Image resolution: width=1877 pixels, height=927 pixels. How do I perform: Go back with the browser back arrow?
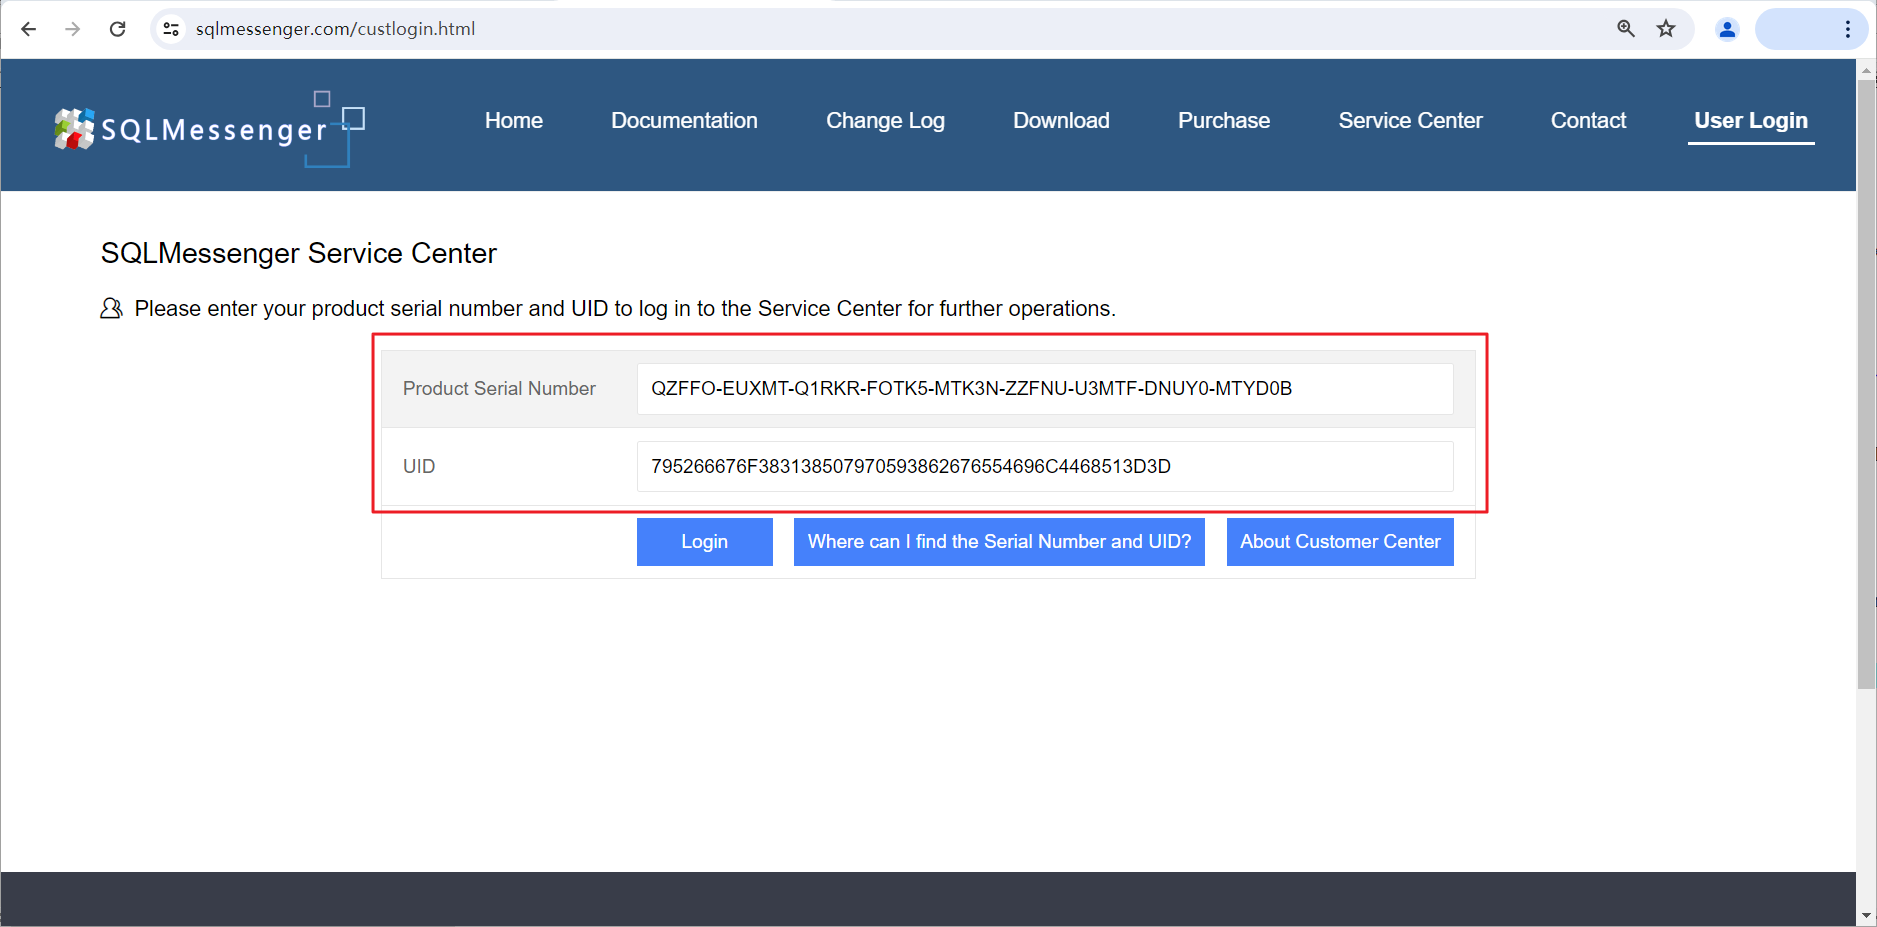[x=28, y=29]
